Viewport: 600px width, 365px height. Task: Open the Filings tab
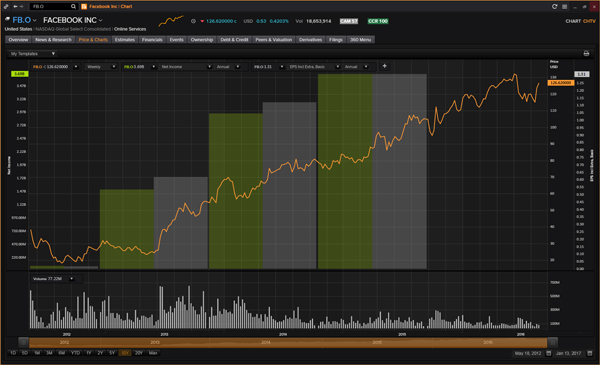coord(336,39)
